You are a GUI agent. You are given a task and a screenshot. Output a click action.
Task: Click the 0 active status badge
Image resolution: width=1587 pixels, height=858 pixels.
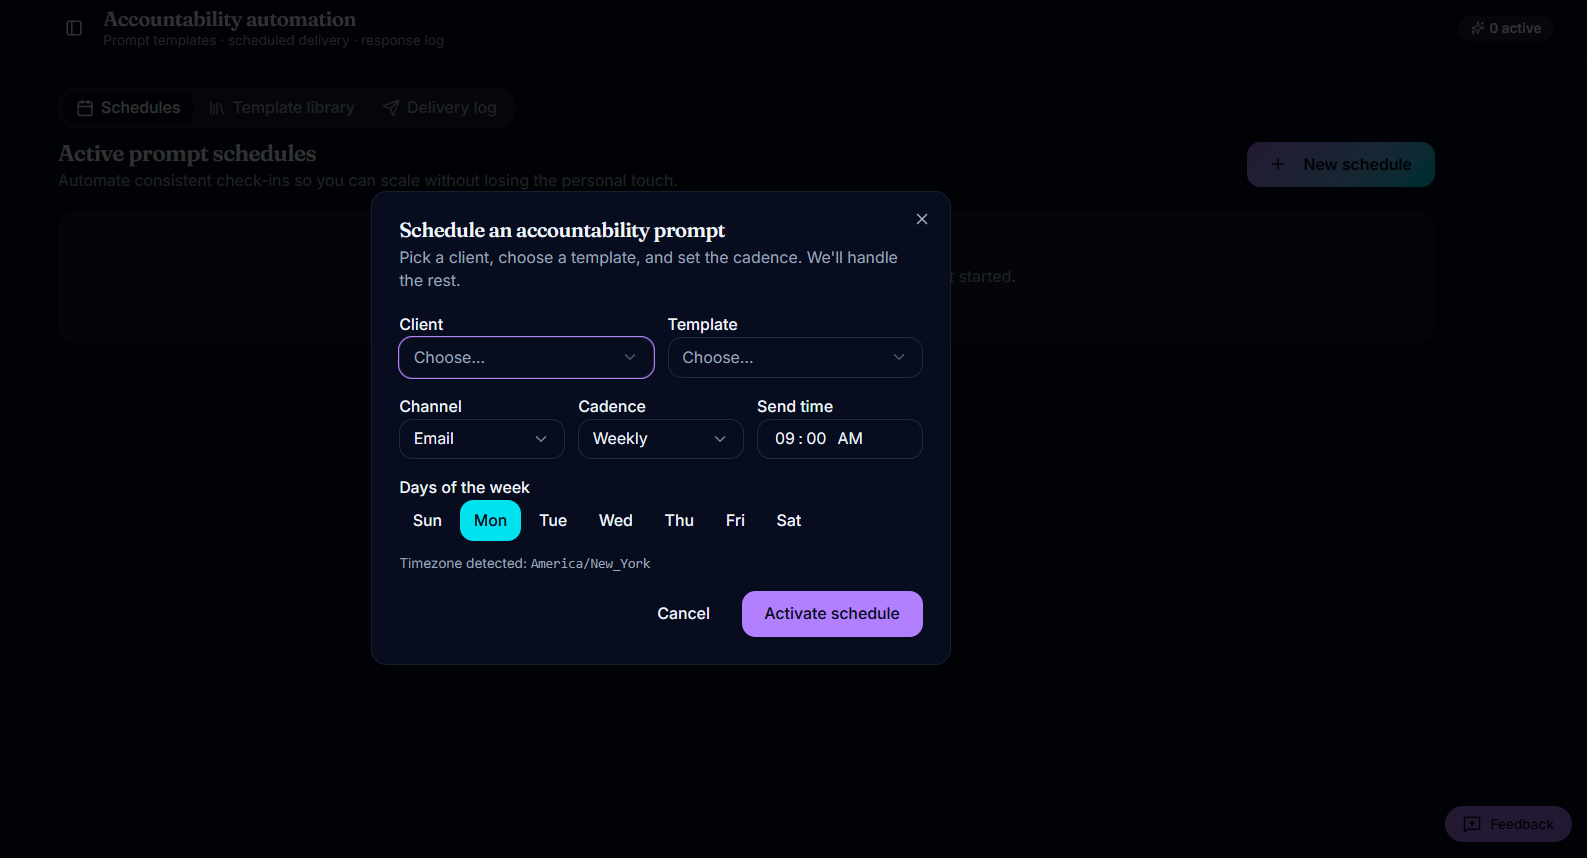click(1506, 28)
